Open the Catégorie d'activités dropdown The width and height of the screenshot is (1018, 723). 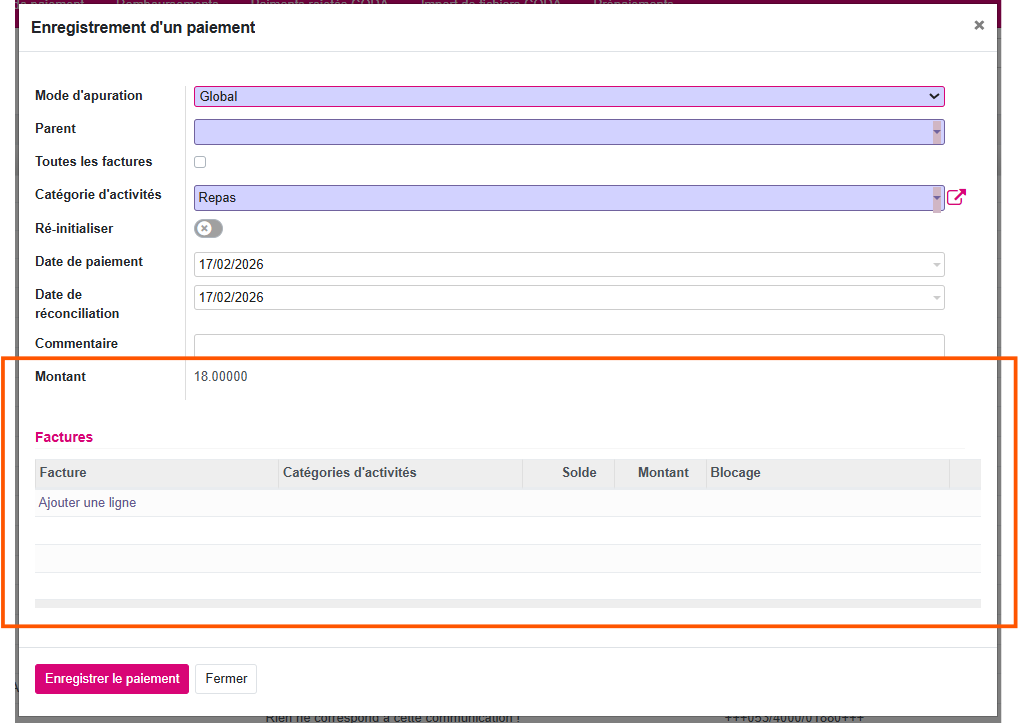(x=937, y=198)
